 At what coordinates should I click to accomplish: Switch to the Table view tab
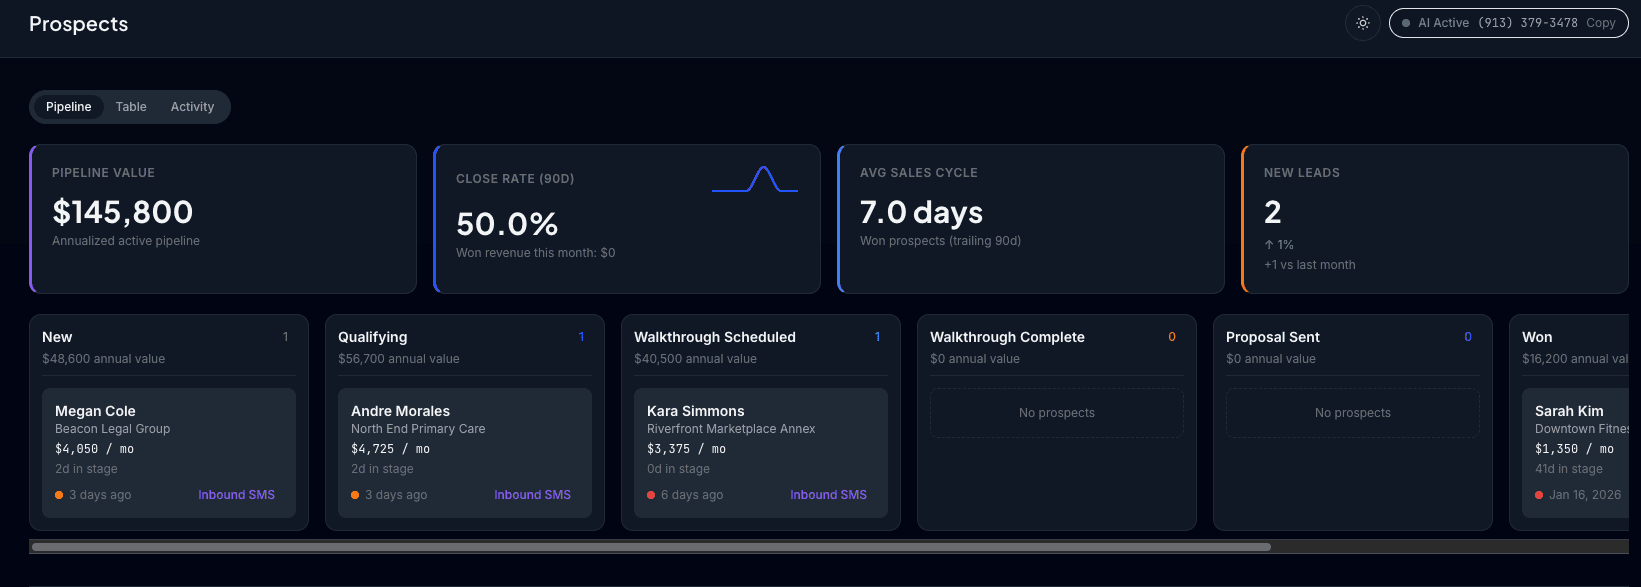click(x=131, y=107)
